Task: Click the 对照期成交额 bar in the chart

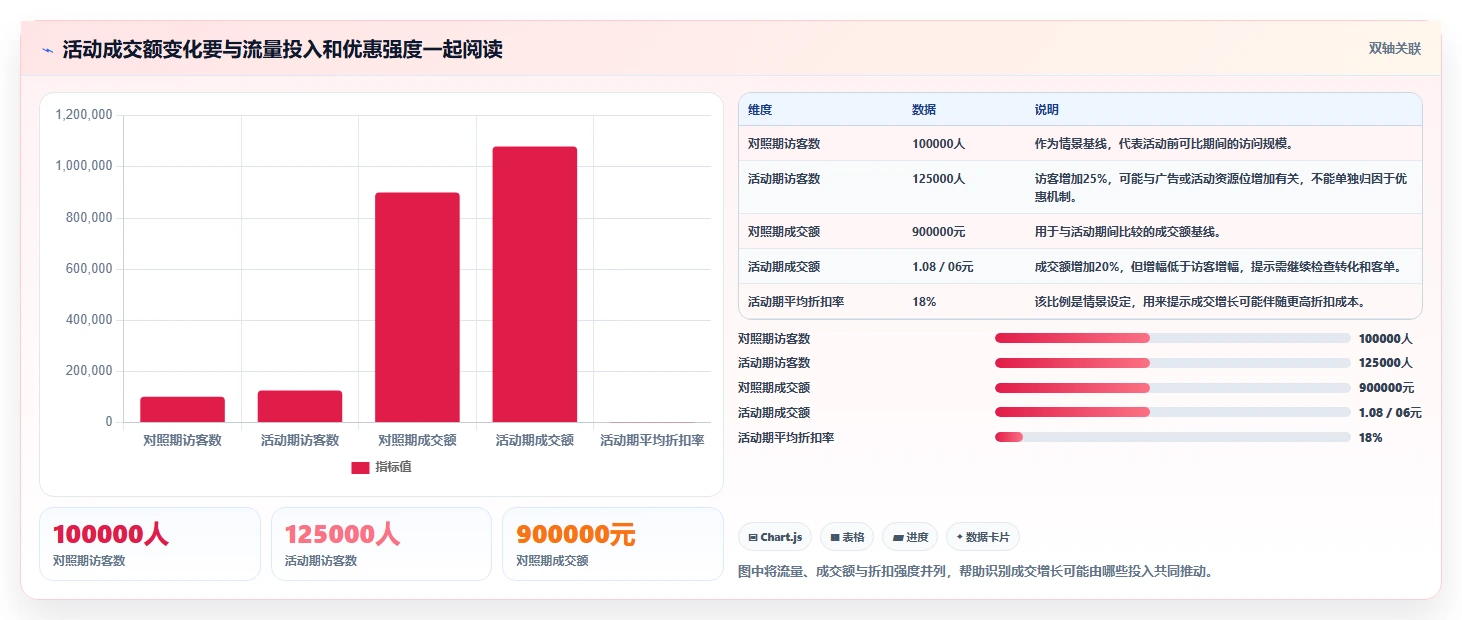Action: click(x=417, y=307)
